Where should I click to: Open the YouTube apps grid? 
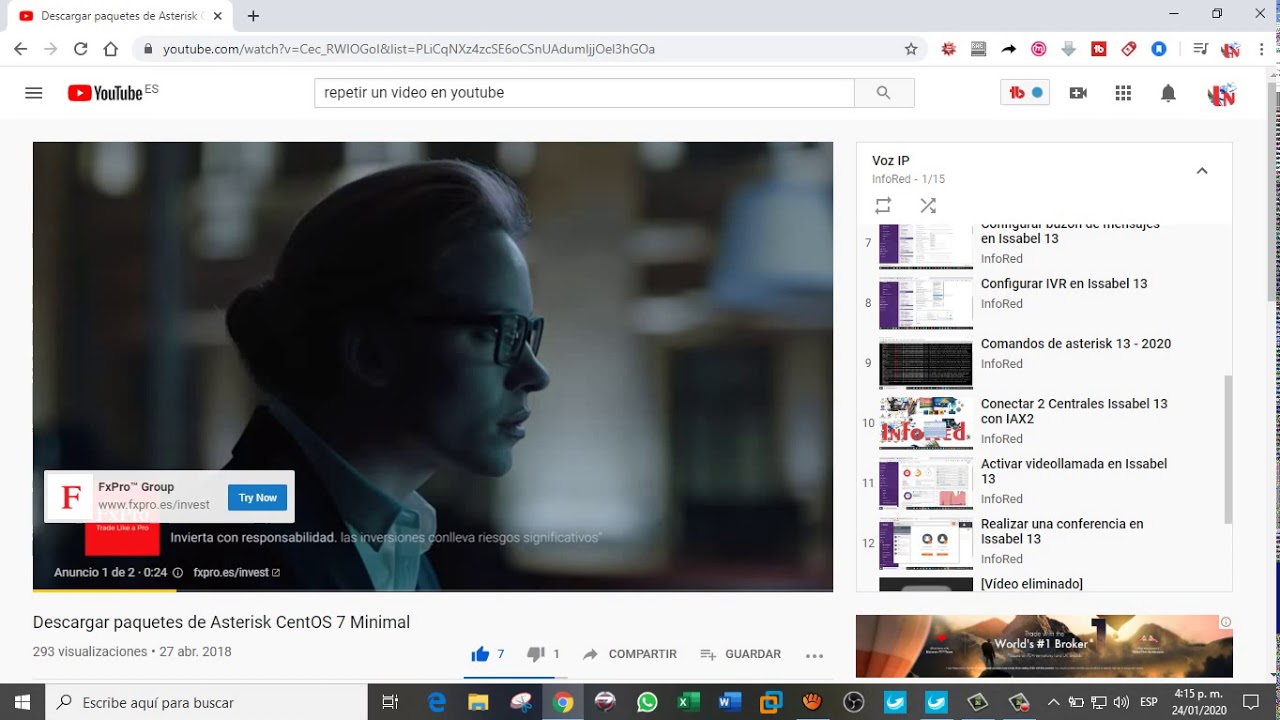tap(1123, 93)
